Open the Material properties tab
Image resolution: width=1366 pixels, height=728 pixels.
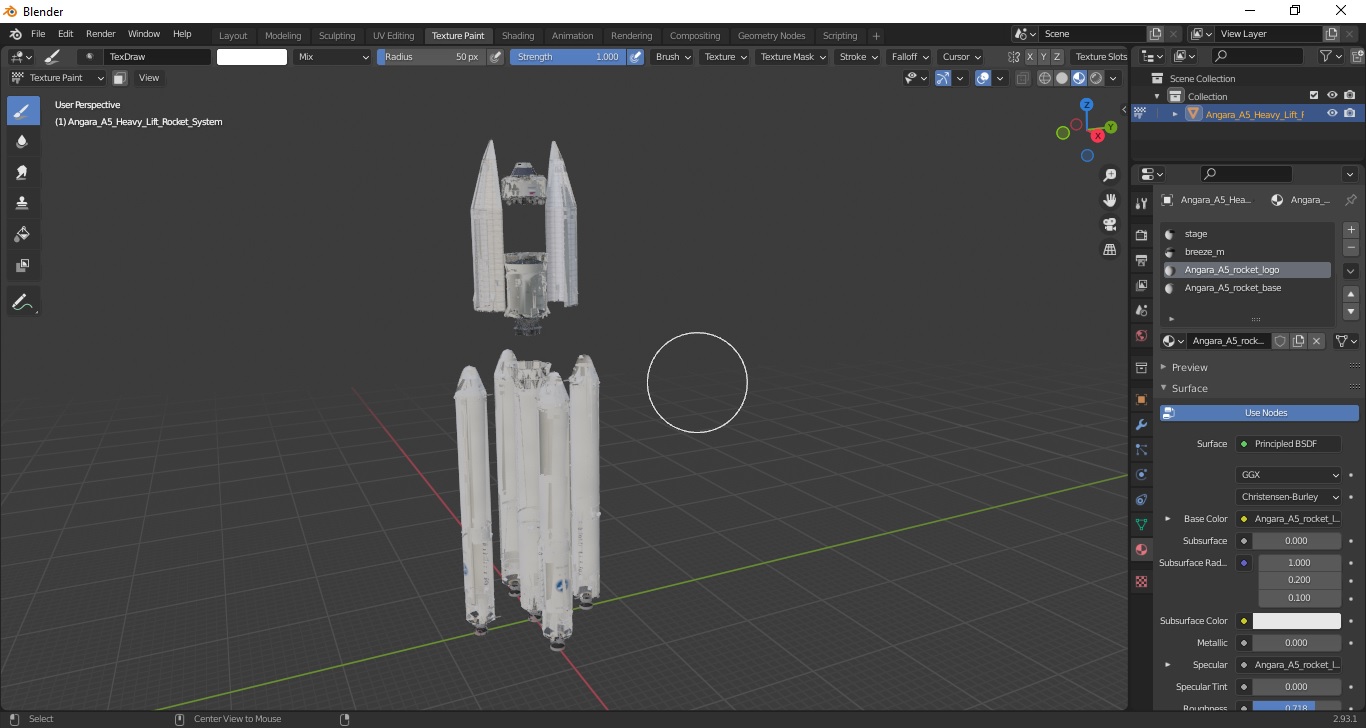point(1141,549)
